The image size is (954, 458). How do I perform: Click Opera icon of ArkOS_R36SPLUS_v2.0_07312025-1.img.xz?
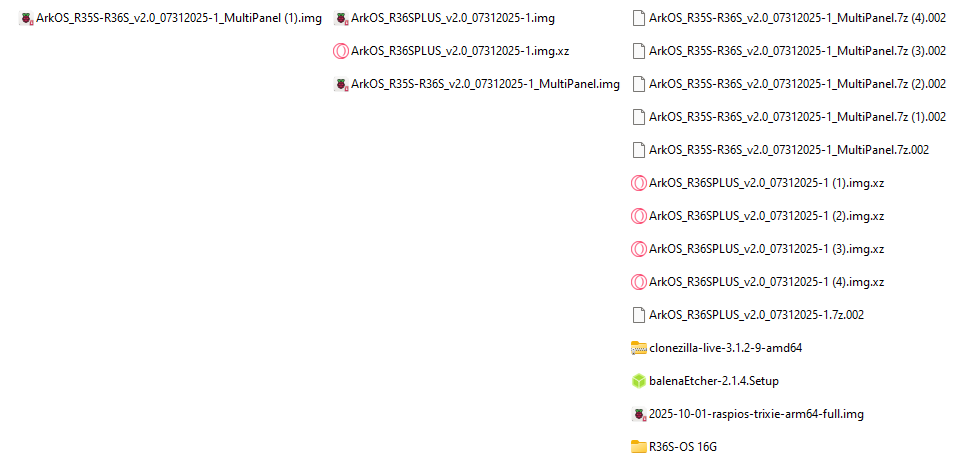pos(341,52)
